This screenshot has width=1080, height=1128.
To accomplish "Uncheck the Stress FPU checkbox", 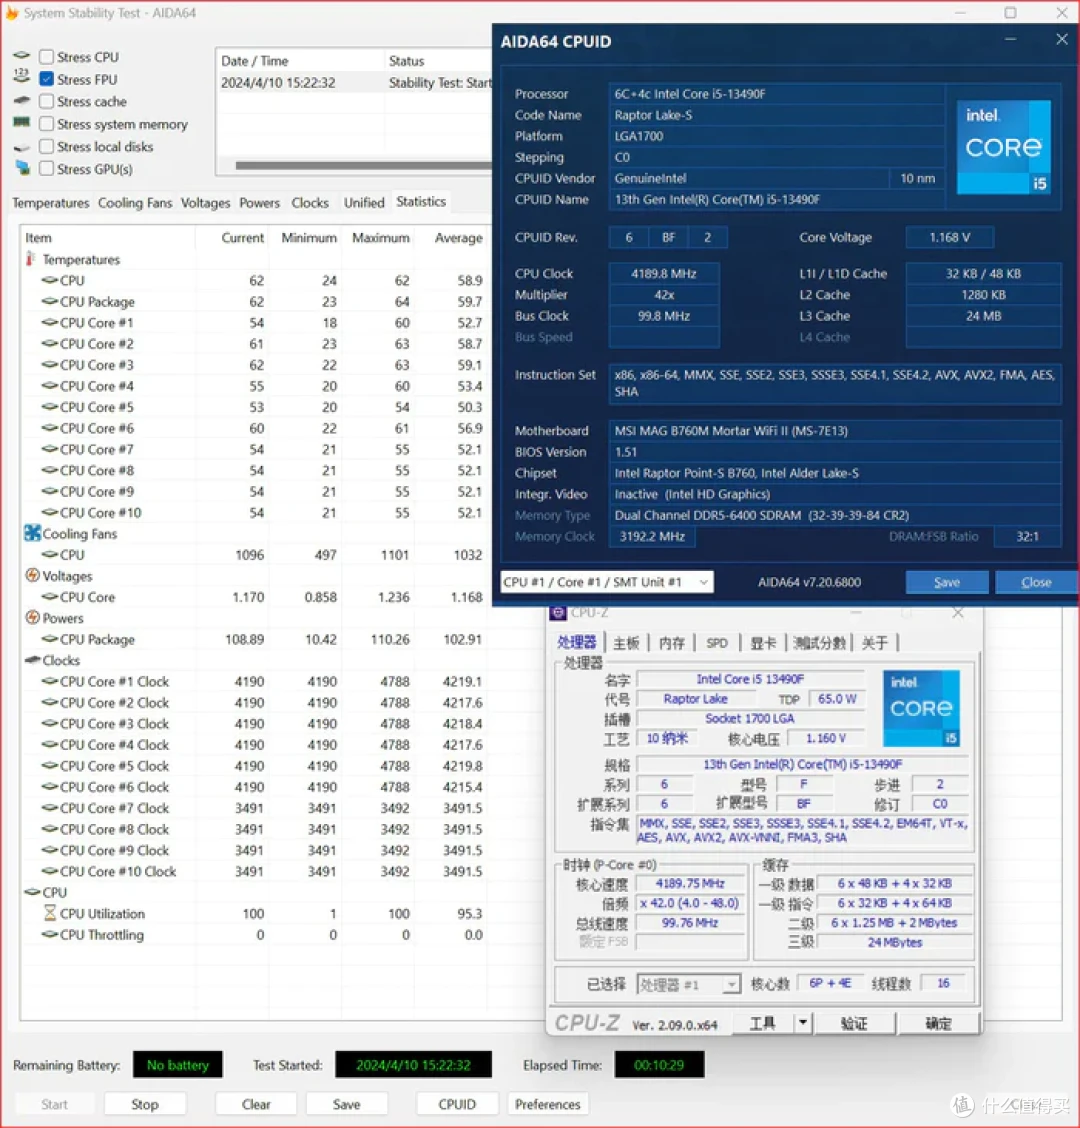I will (x=47, y=78).
